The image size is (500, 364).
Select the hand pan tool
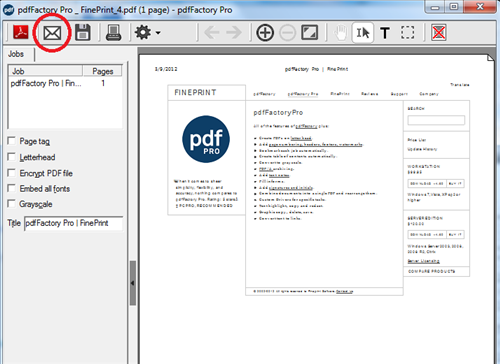[x=341, y=33]
